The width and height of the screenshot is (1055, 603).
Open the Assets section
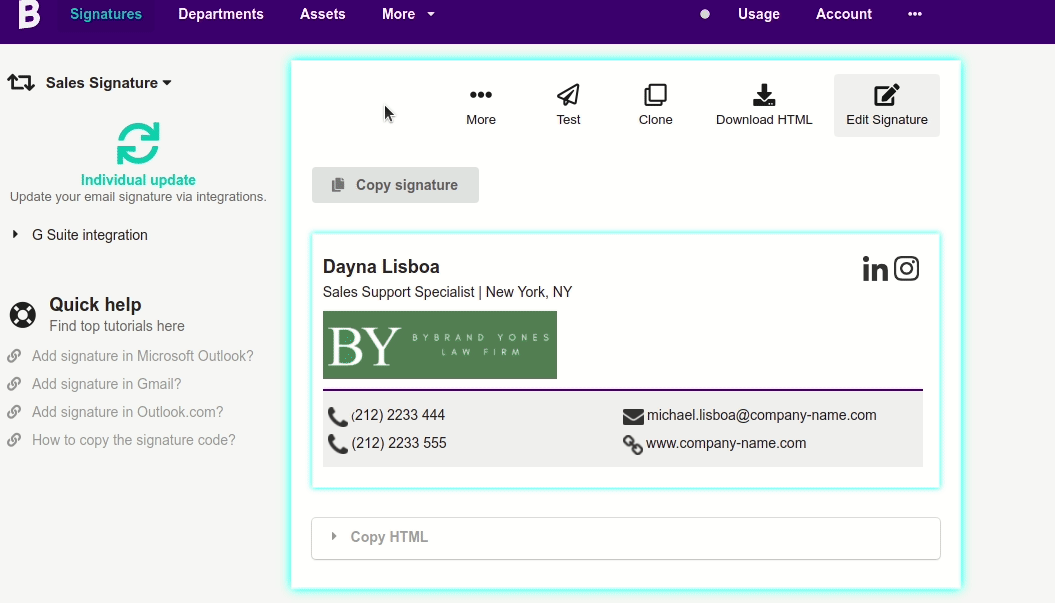pyautogui.click(x=322, y=14)
